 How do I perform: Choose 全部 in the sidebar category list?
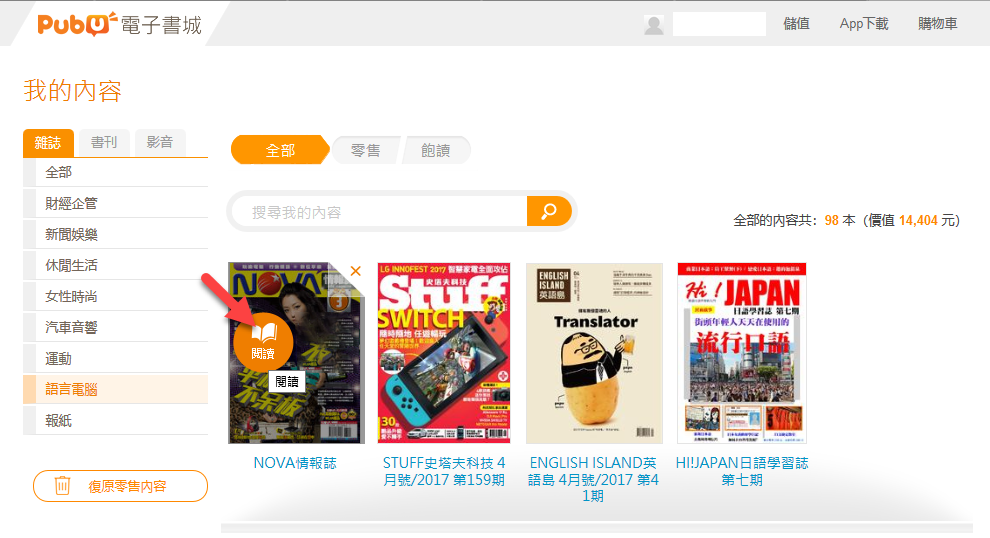pyautogui.click(x=116, y=172)
